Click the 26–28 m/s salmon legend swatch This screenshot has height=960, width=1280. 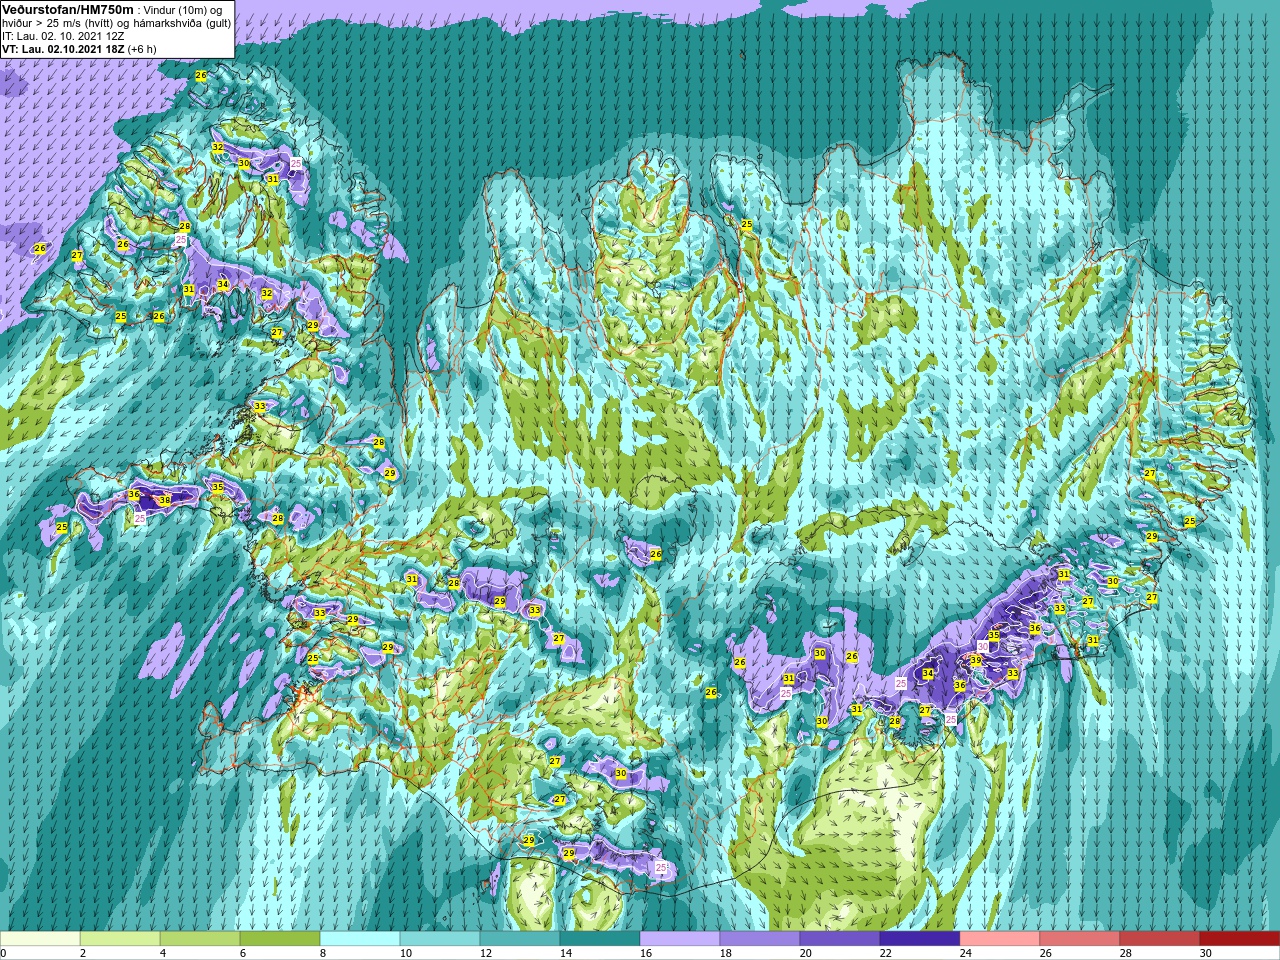point(1080,939)
